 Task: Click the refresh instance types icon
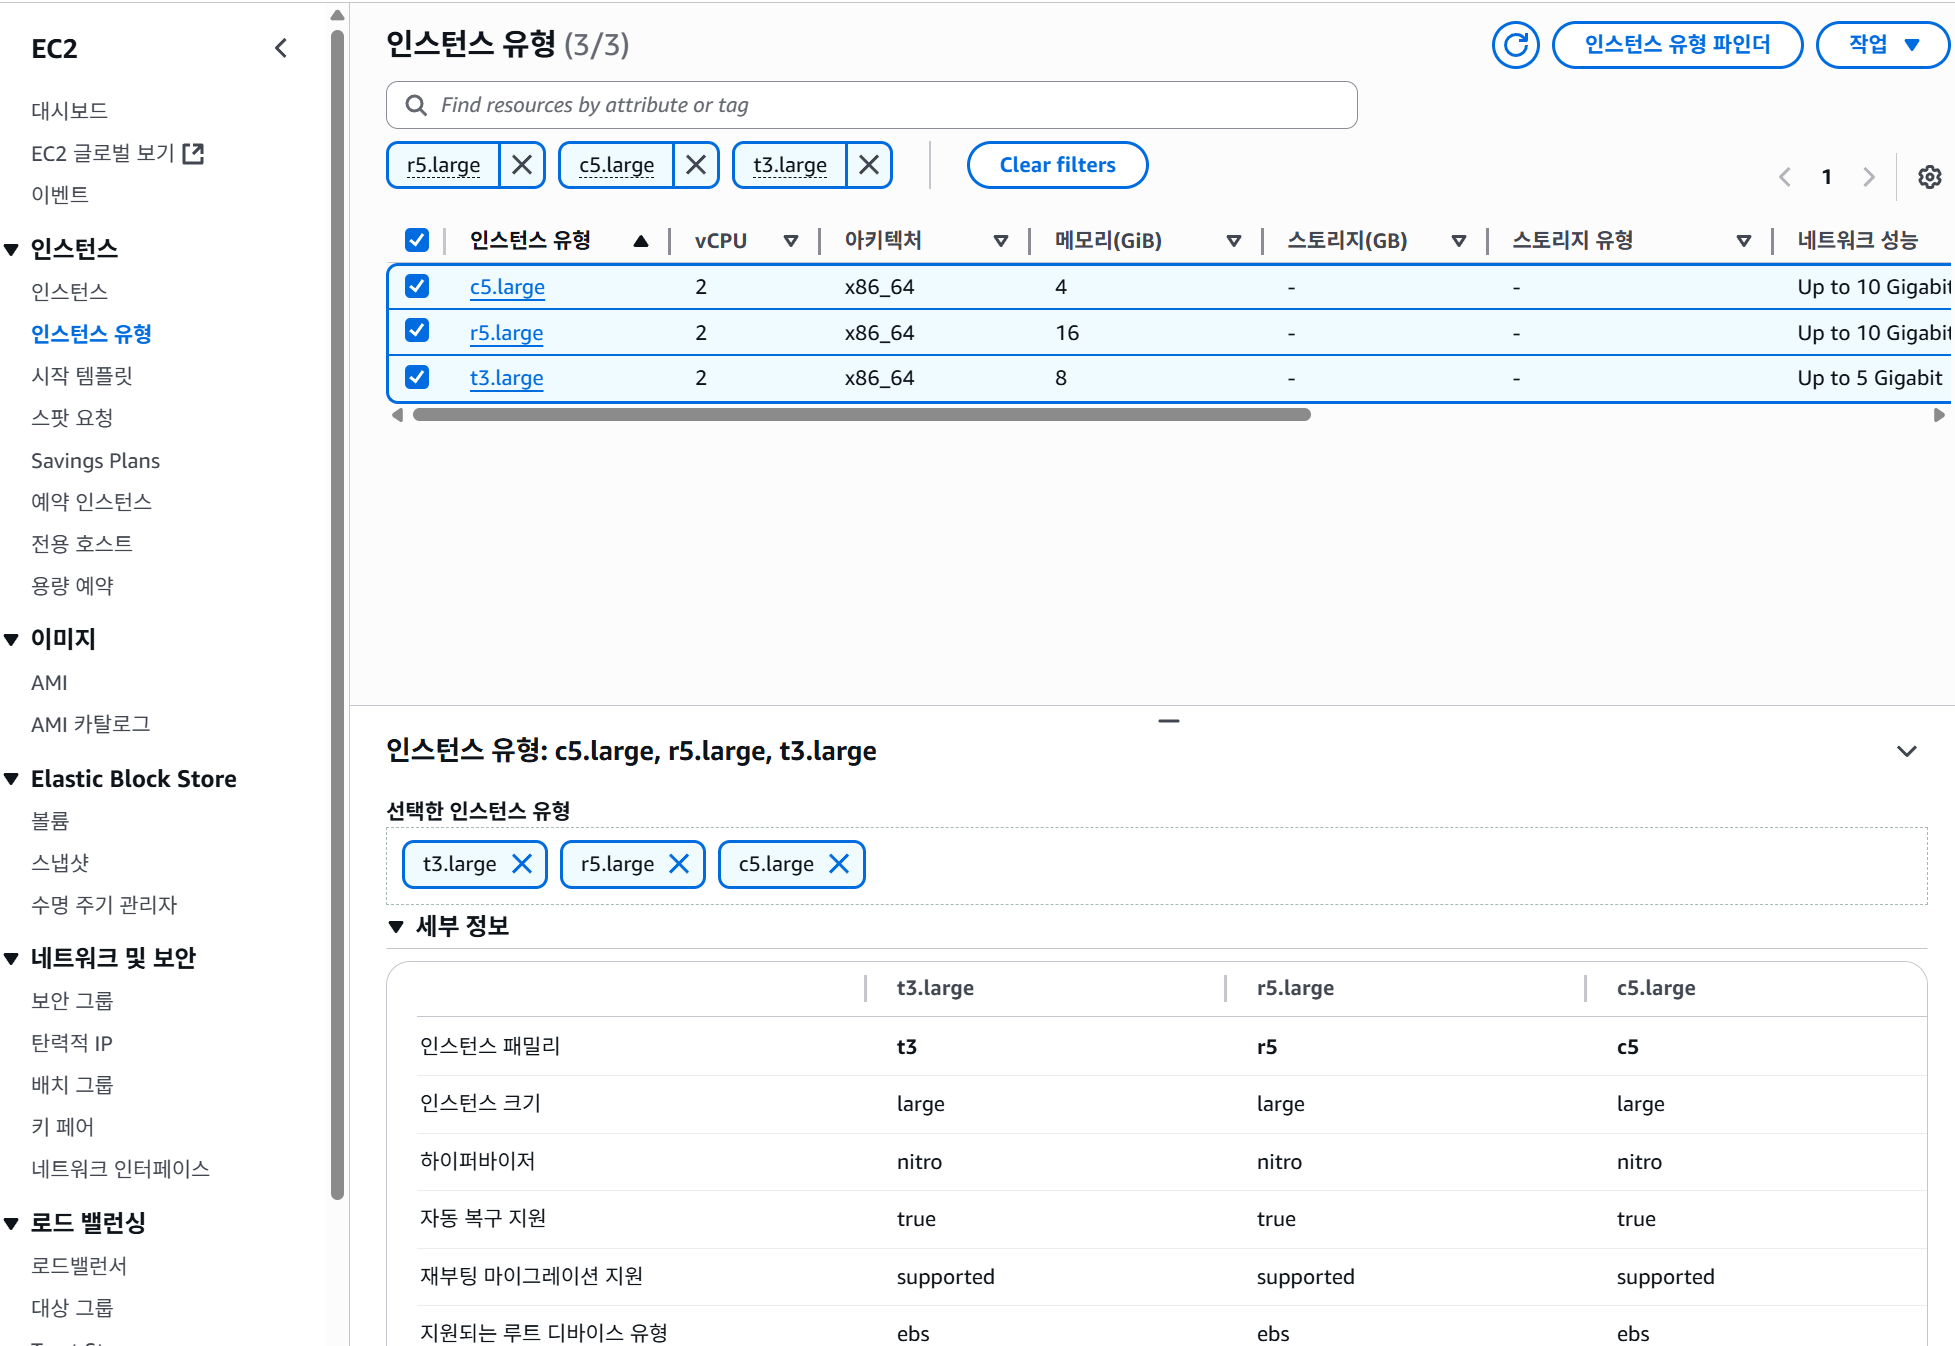pyautogui.click(x=1515, y=45)
